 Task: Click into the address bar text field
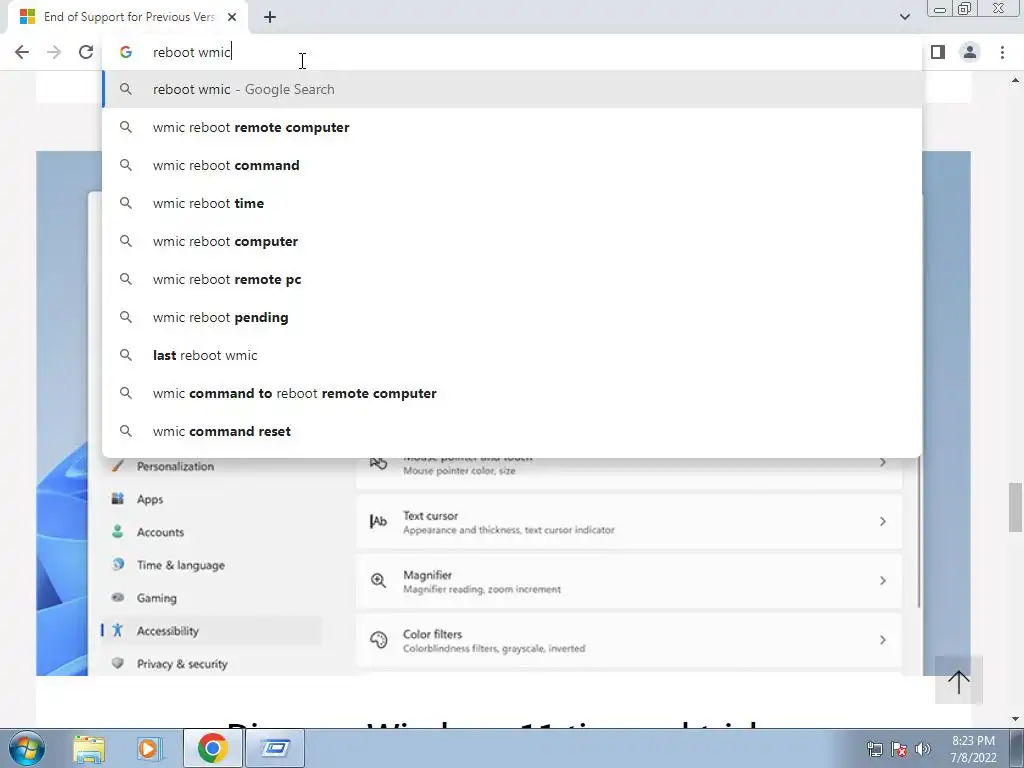coord(512,52)
